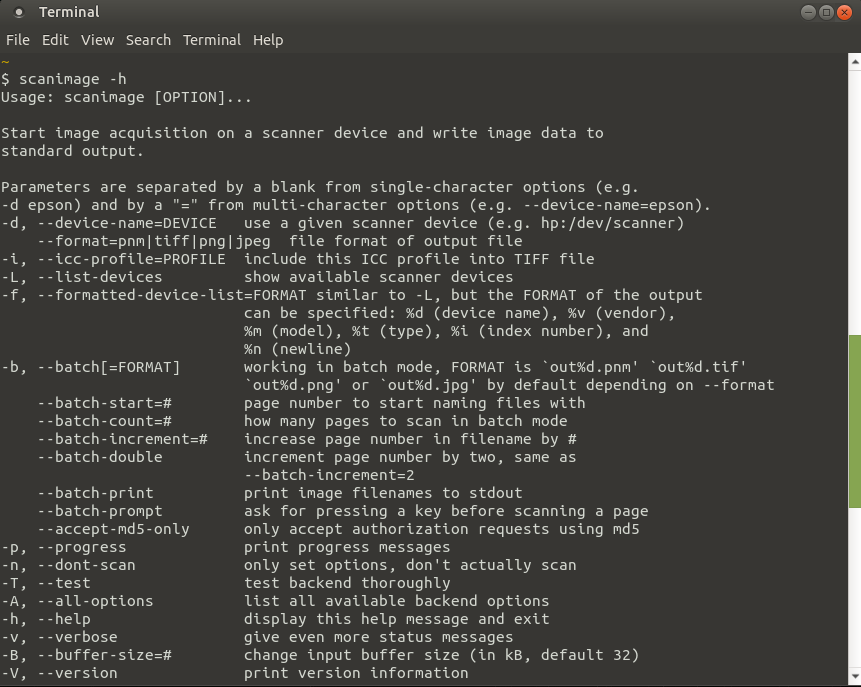This screenshot has height=687, width=861.
Task: Open the Edit menu
Action: click(x=55, y=40)
